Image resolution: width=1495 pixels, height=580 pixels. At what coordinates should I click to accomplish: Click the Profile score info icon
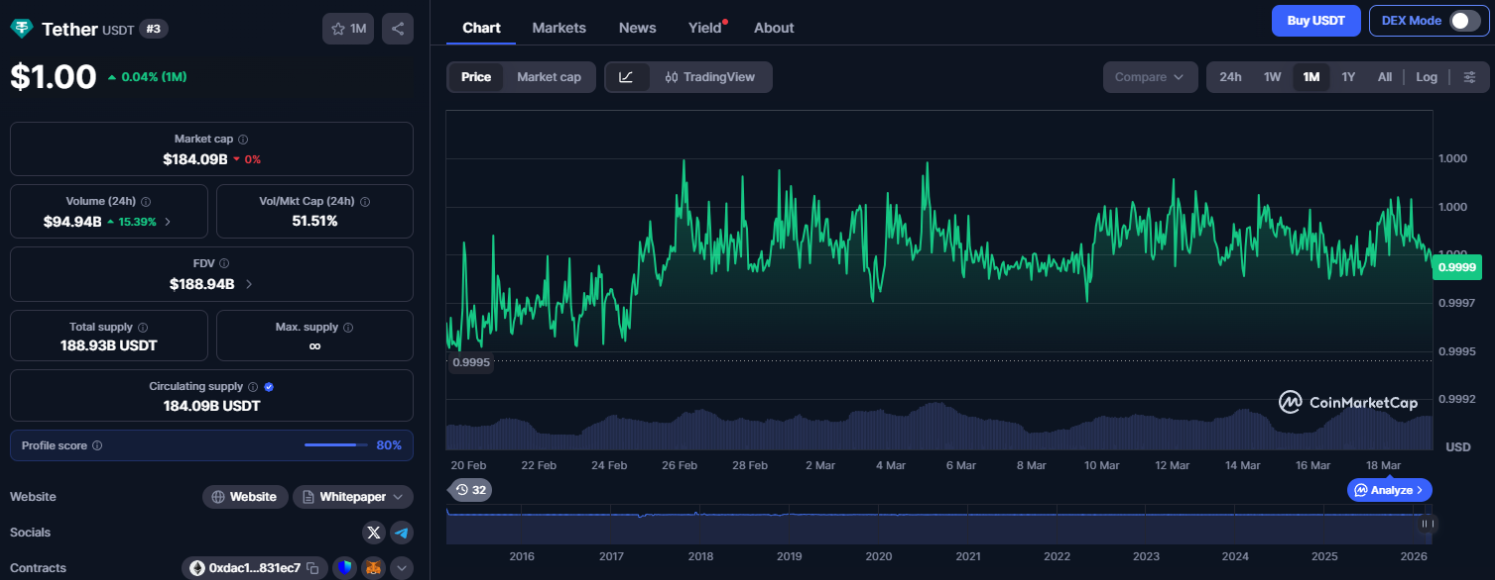[x=97, y=446]
